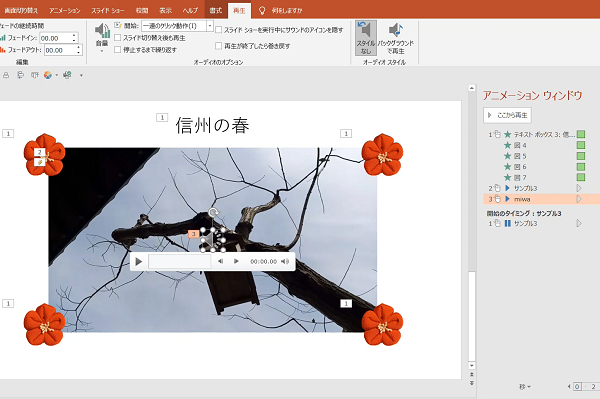
Task: Click the lock-shaped icon in quick toolbar
Action: [6, 75]
